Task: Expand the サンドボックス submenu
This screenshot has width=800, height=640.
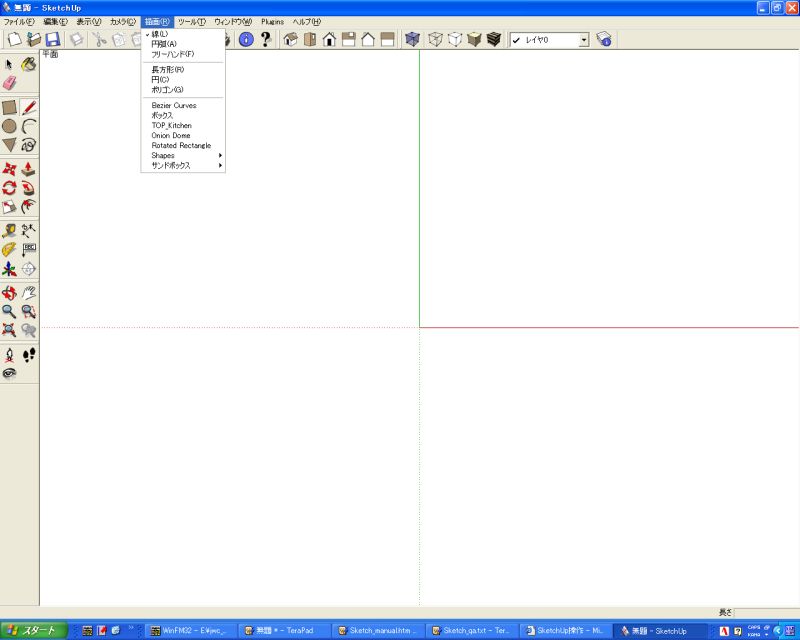Action: click(183, 165)
